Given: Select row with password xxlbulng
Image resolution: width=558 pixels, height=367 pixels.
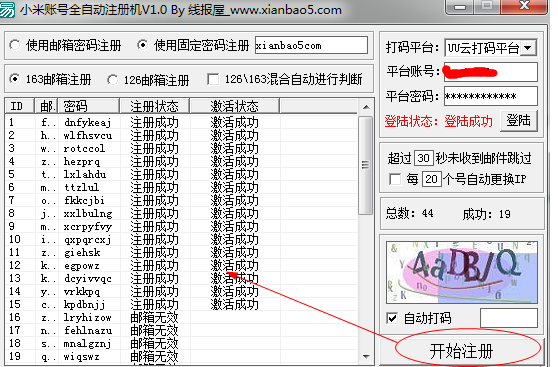Looking at the screenshot, I should click(x=181, y=214).
